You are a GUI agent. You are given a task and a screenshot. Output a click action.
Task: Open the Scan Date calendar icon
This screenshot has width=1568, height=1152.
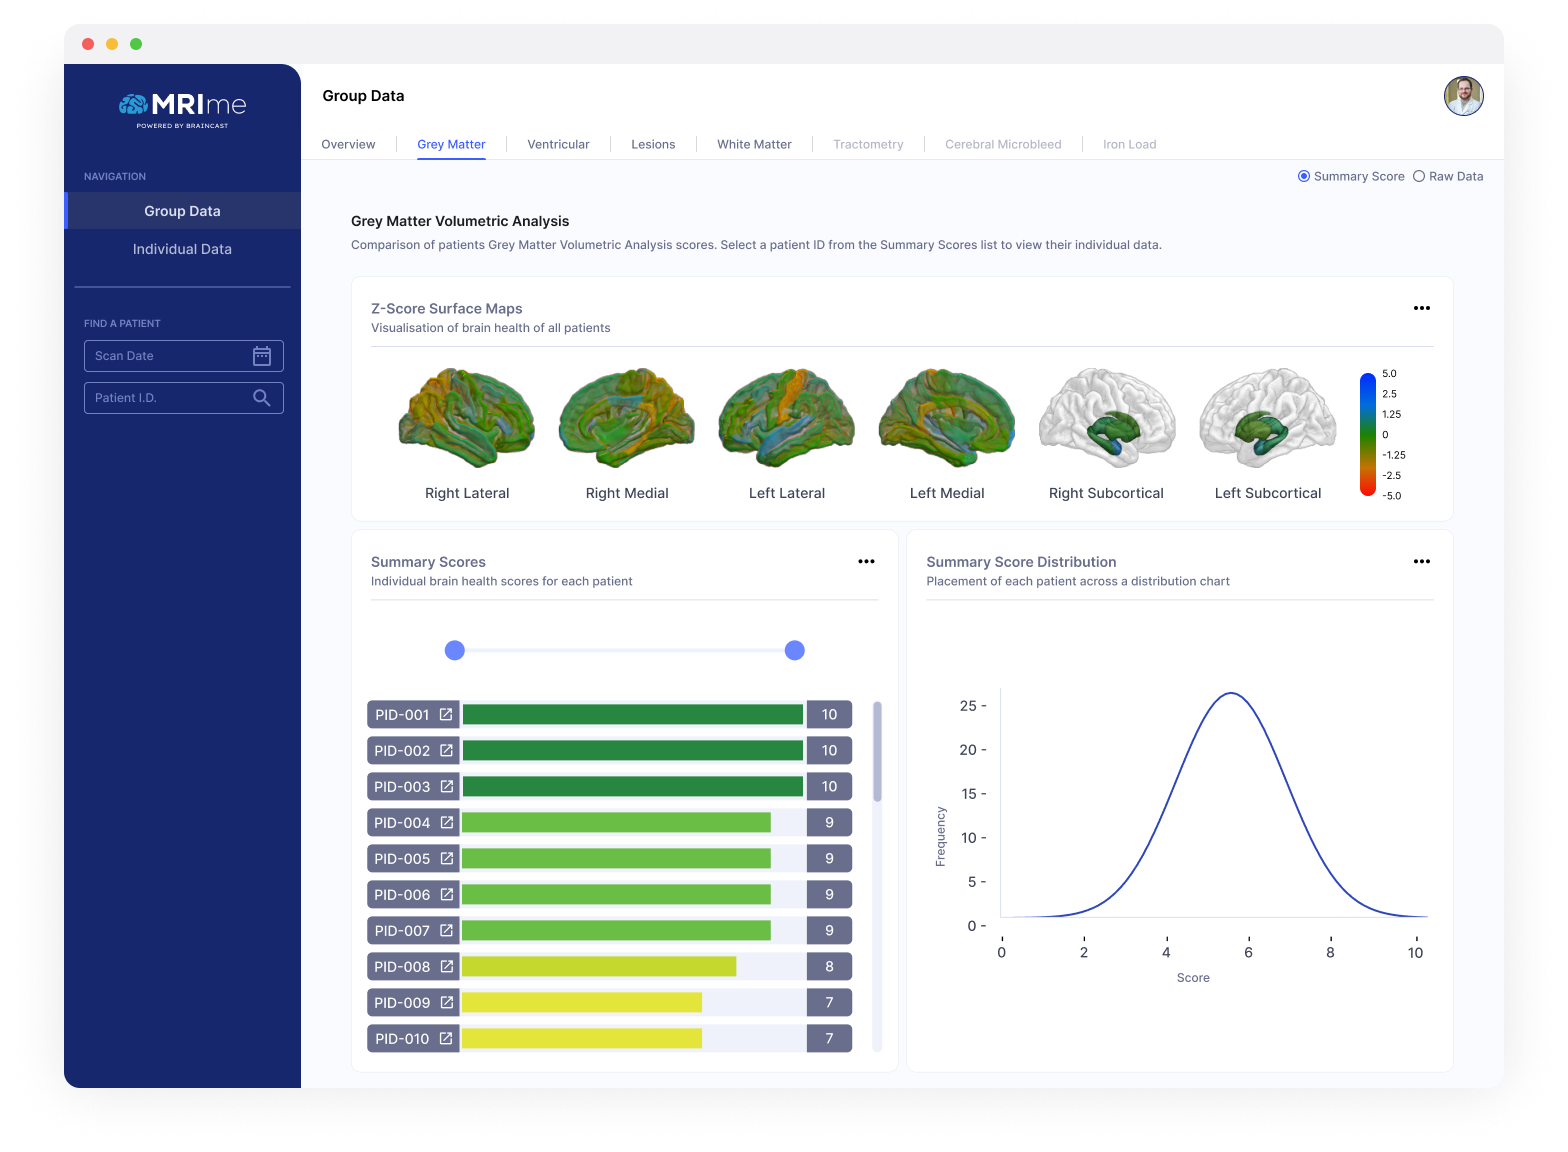coord(262,356)
